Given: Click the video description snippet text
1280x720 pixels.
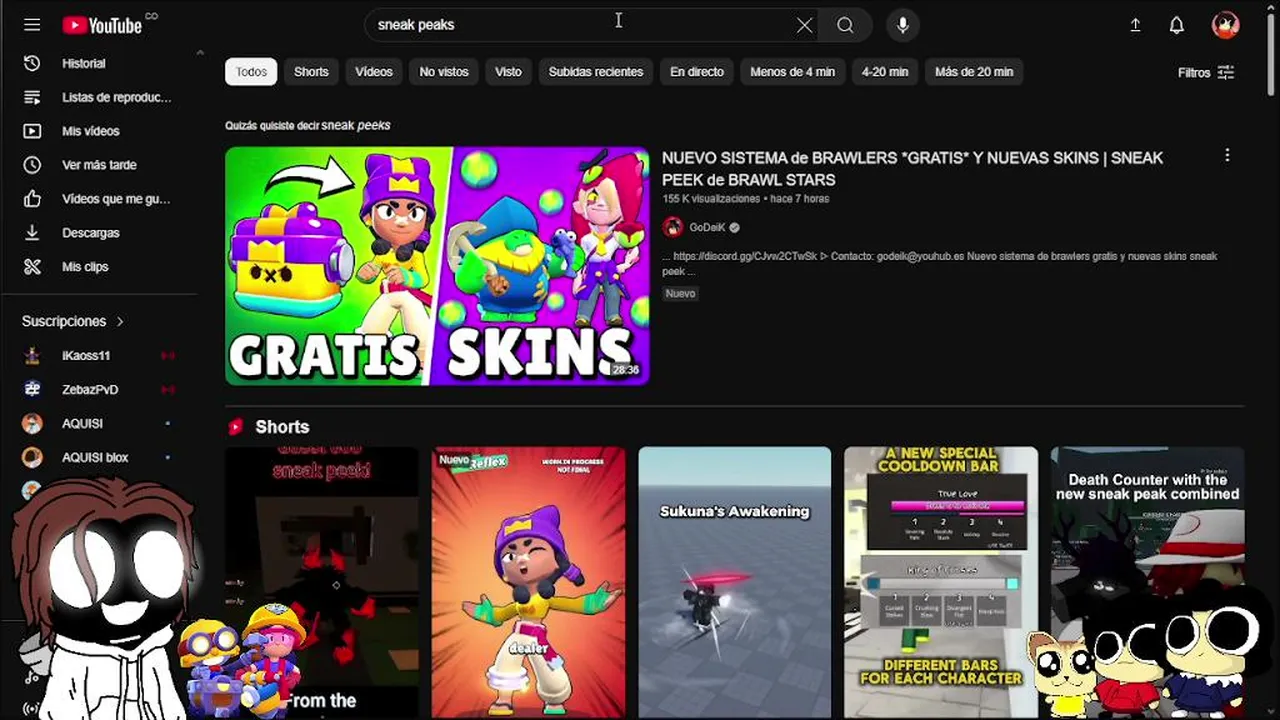Looking at the screenshot, I should (x=939, y=263).
